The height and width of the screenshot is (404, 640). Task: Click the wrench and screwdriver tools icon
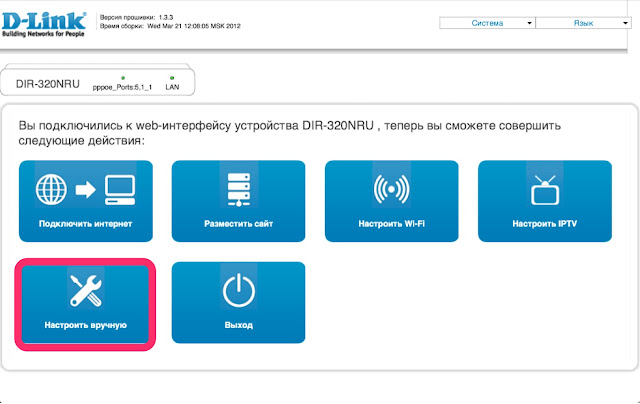click(86, 290)
